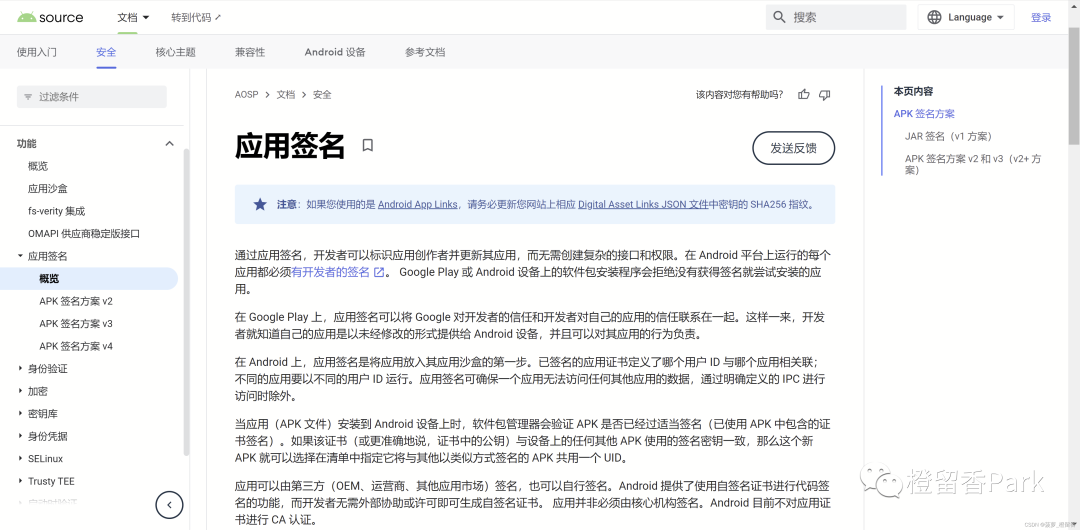This screenshot has height=530, width=1080.
Task: Collapse the sidebar with the arrow button
Action: [169, 504]
